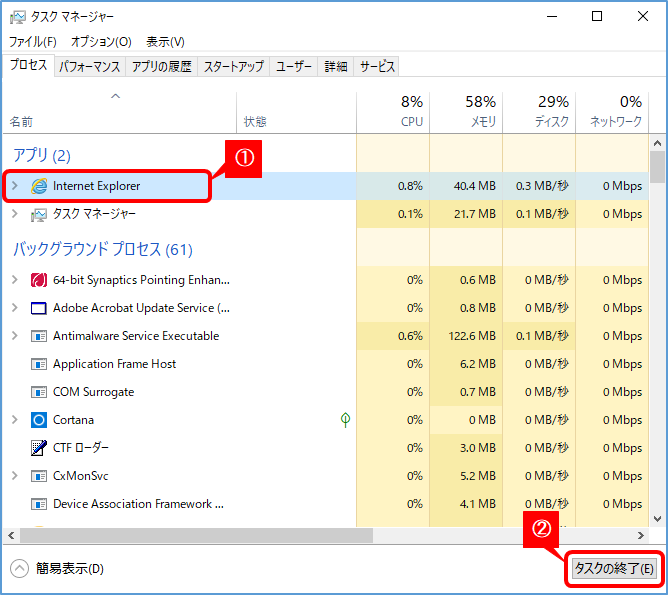This screenshot has width=668, height=595.
Task: Switch to the アプリの履歴 tab
Action: point(161,67)
